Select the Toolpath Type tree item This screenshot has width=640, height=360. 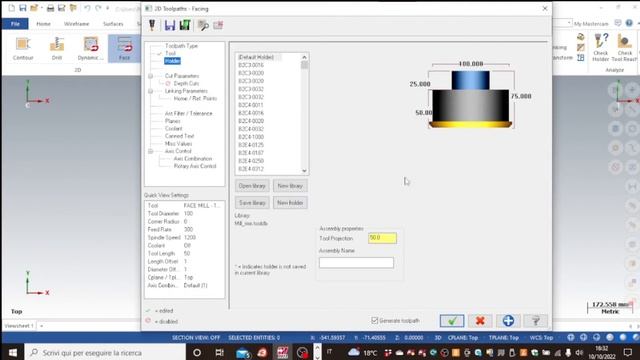[181, 46]
